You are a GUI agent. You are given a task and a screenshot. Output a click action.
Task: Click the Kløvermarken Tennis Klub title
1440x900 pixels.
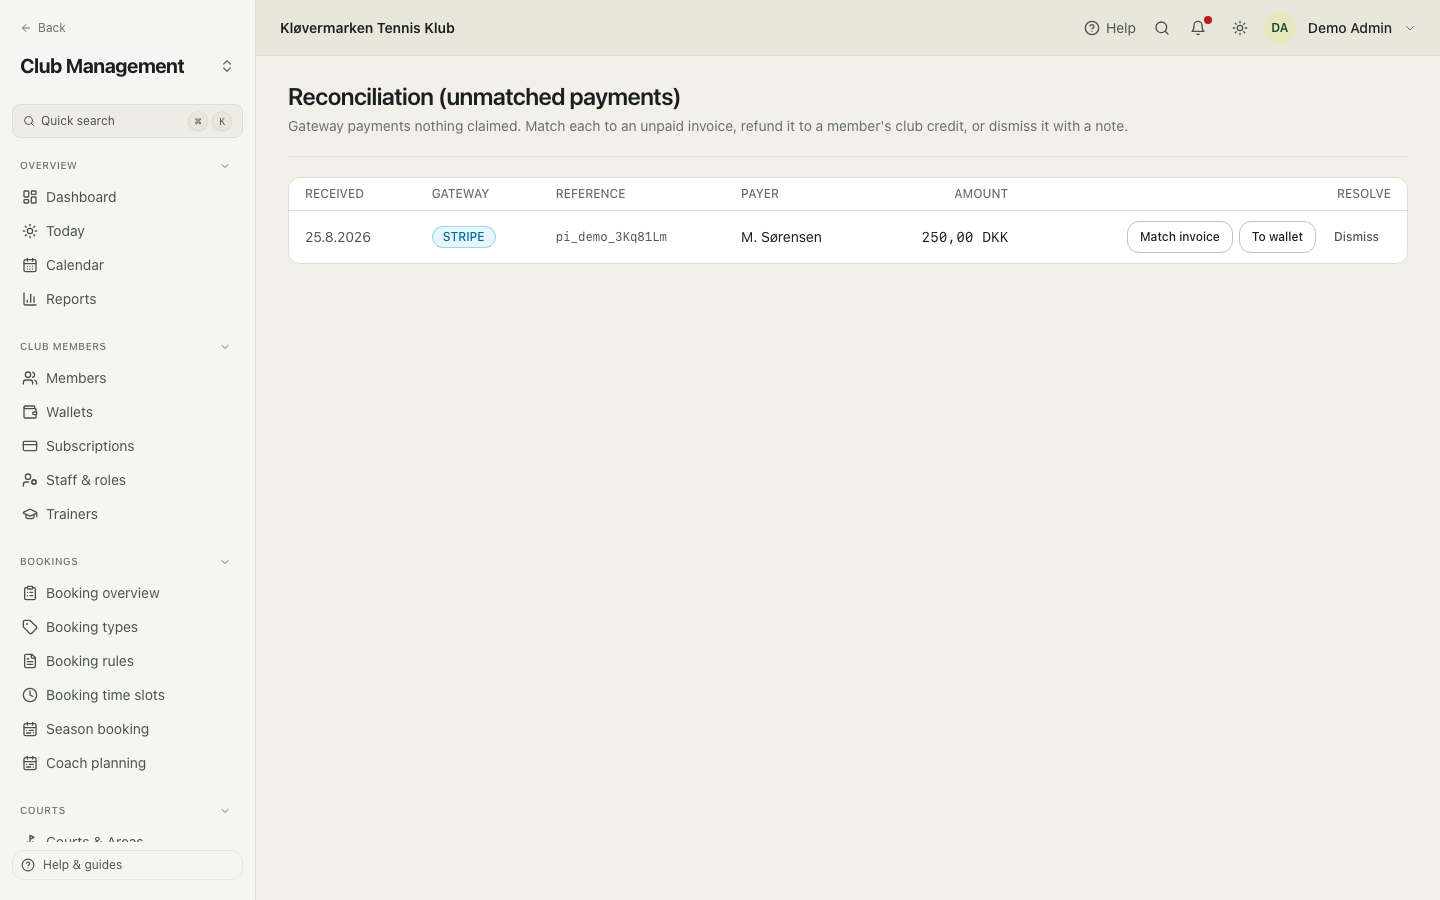pos(367,28)
